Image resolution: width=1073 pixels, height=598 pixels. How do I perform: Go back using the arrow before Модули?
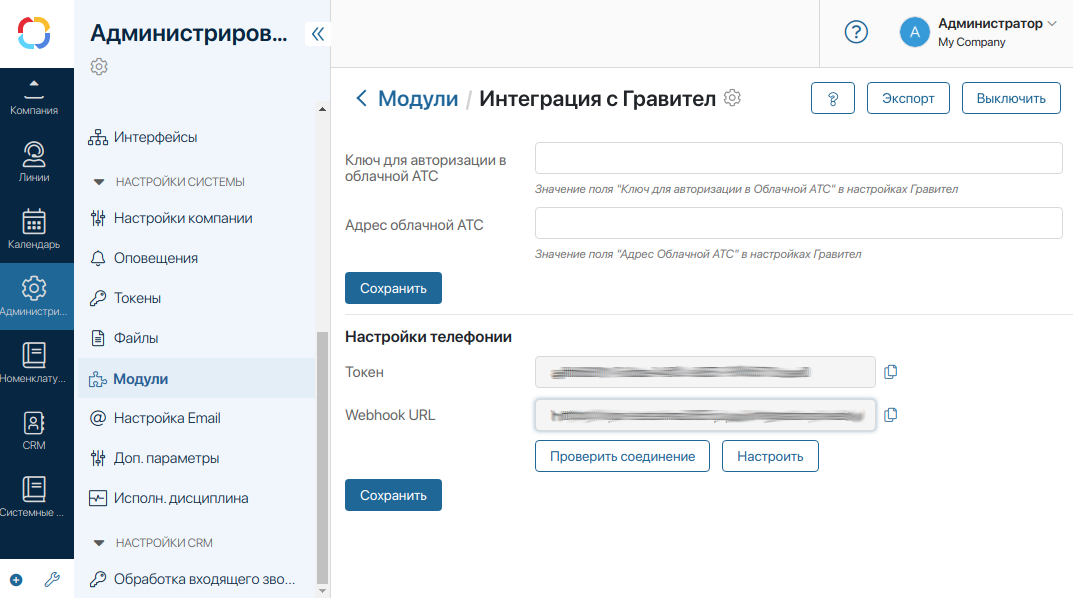pyautogui.click(x=361, y=99)
